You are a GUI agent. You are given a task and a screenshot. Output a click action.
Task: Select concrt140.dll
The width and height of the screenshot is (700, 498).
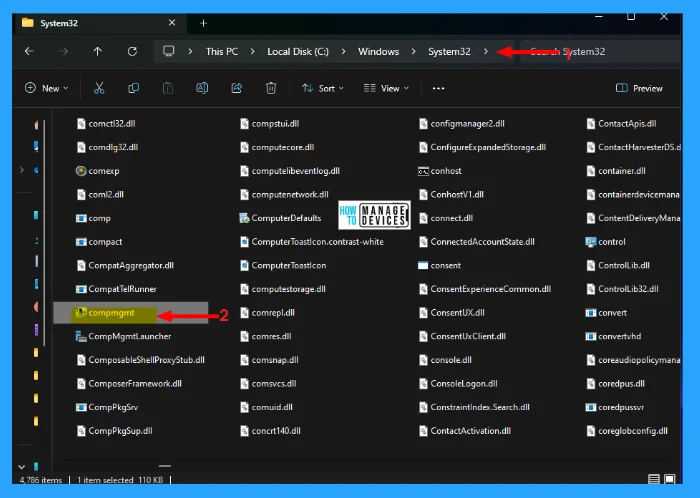tap(270, 431)
